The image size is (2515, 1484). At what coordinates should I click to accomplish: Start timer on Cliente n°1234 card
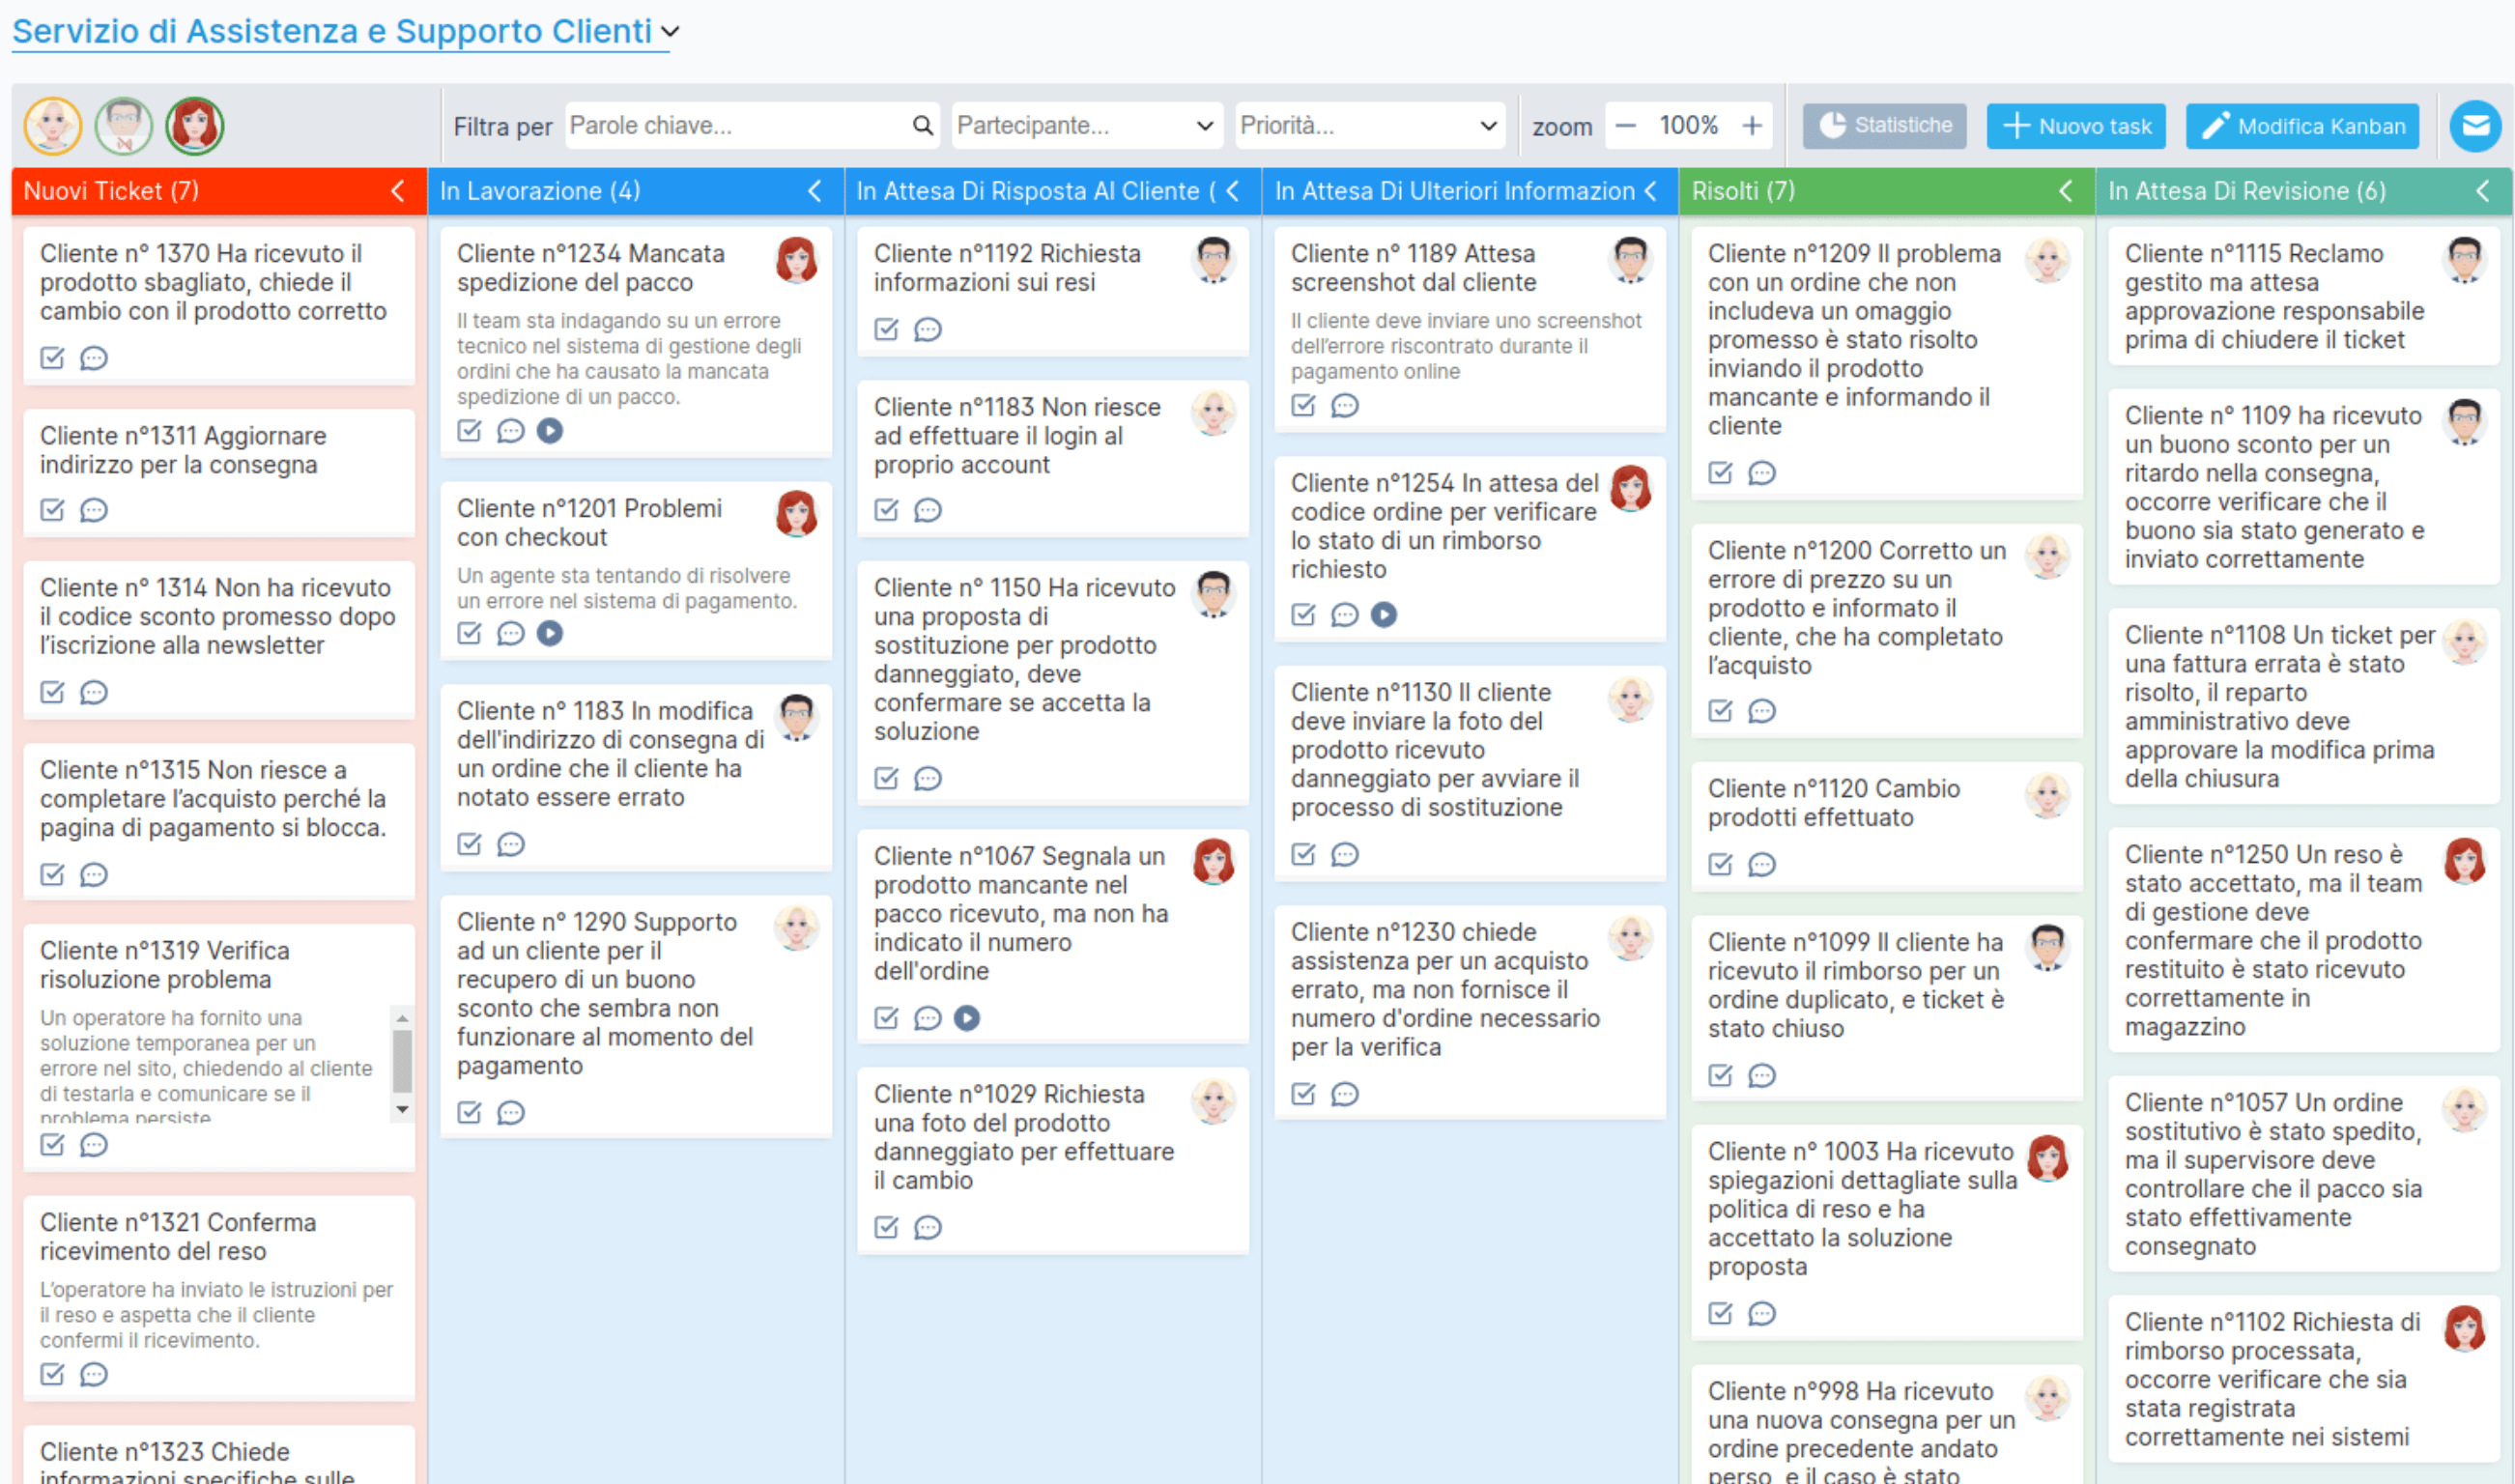[x=550, y=431]
